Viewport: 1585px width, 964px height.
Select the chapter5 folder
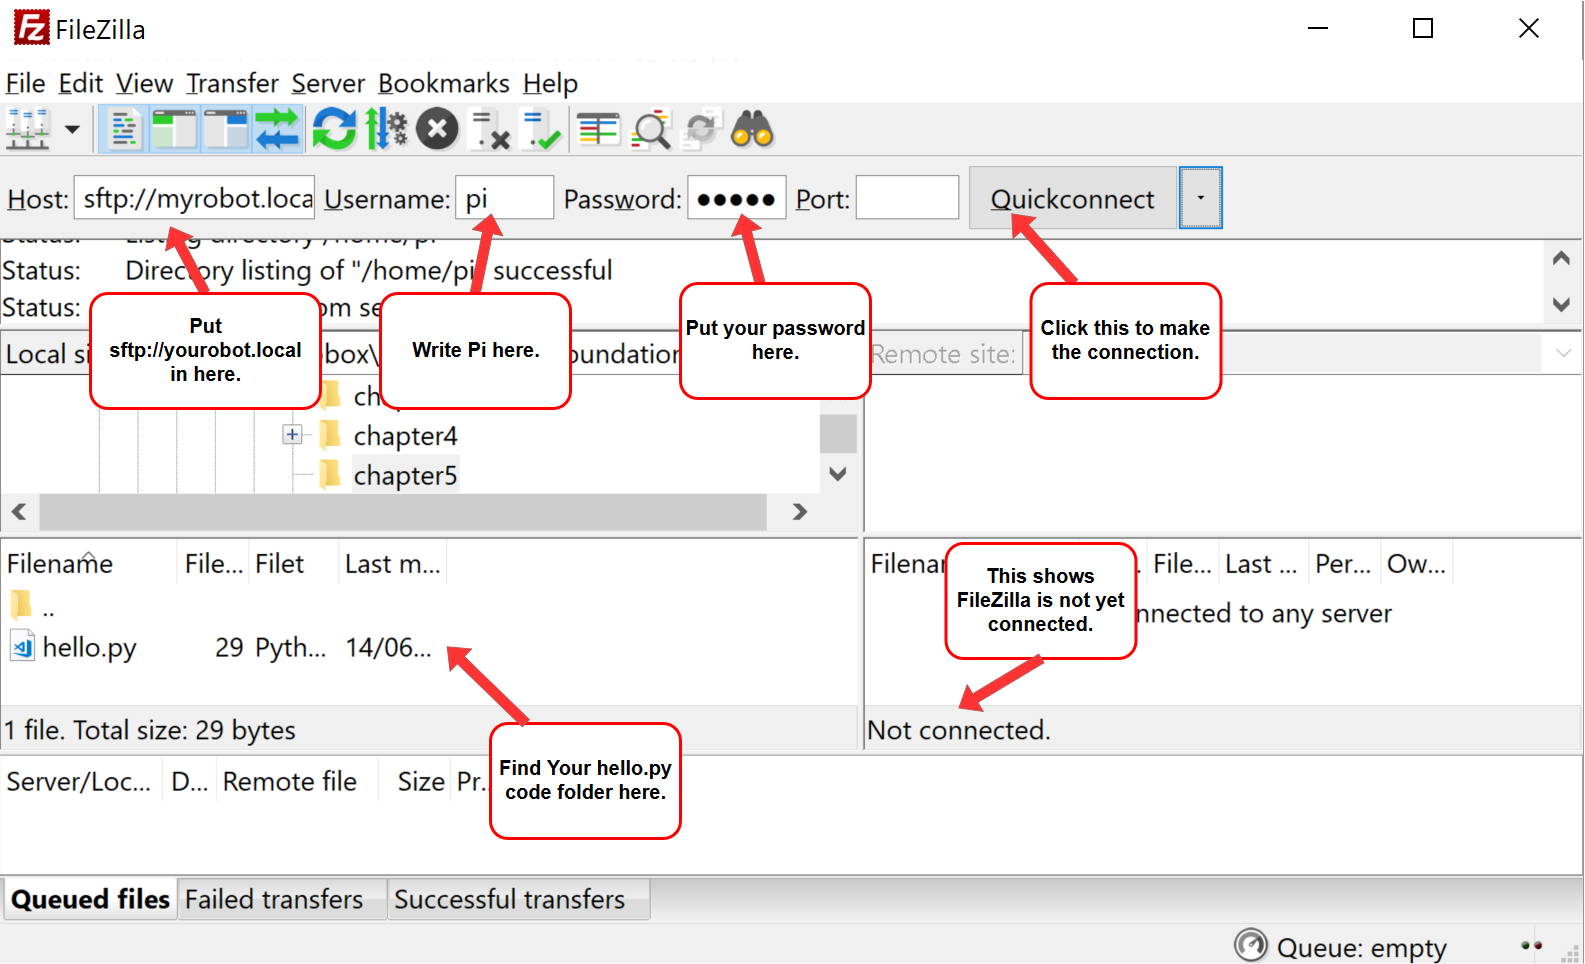(x=405, y=475)
